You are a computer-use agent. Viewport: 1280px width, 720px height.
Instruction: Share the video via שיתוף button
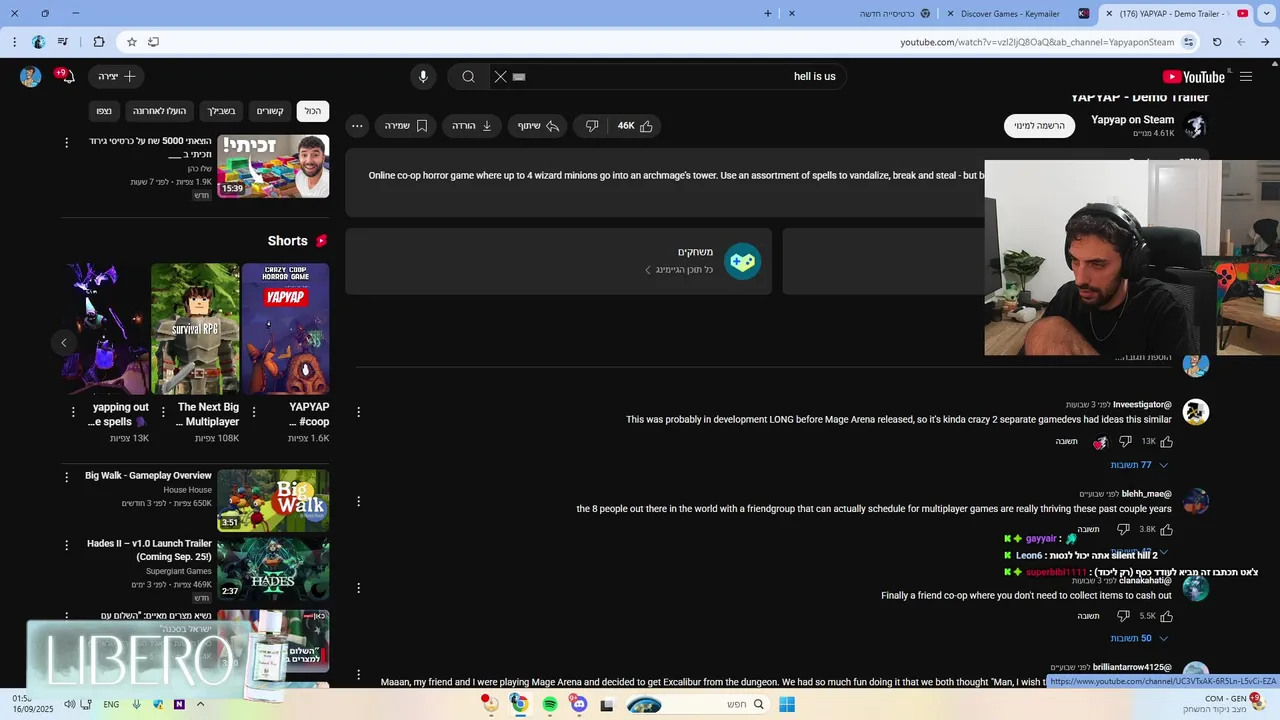pos(540,126)
